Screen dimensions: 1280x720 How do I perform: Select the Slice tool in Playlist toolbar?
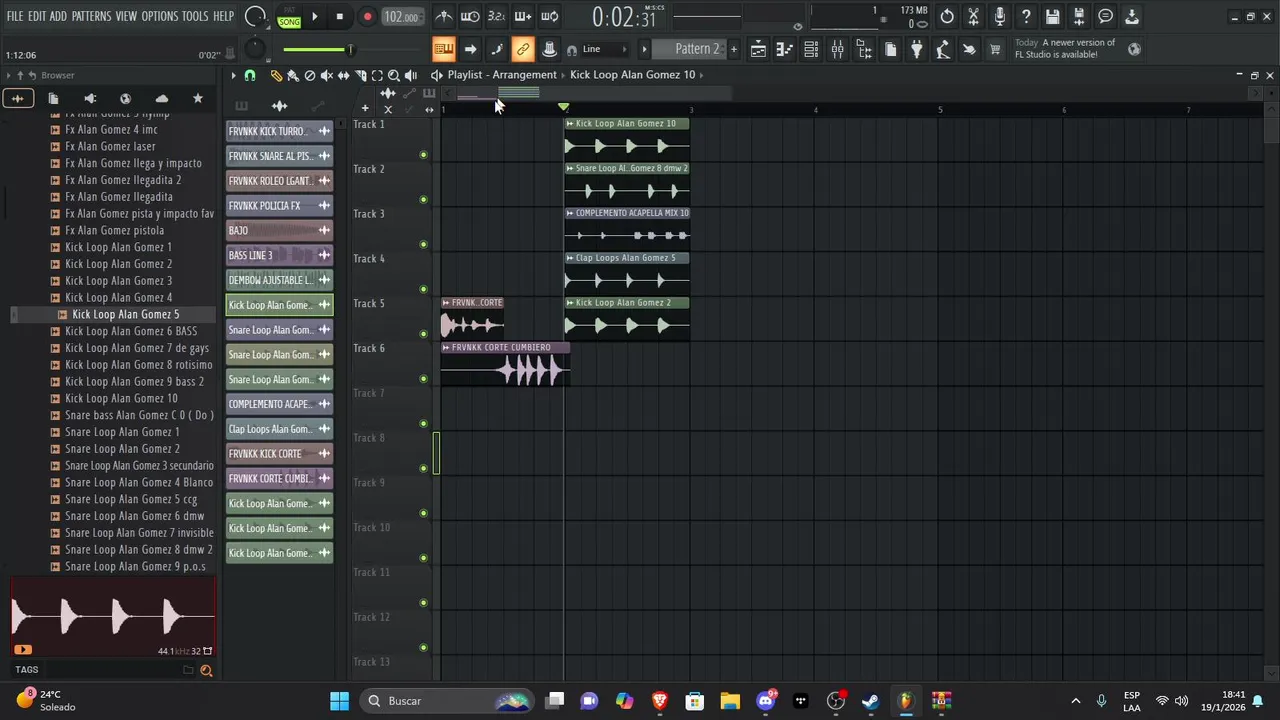tap(360, 75)
